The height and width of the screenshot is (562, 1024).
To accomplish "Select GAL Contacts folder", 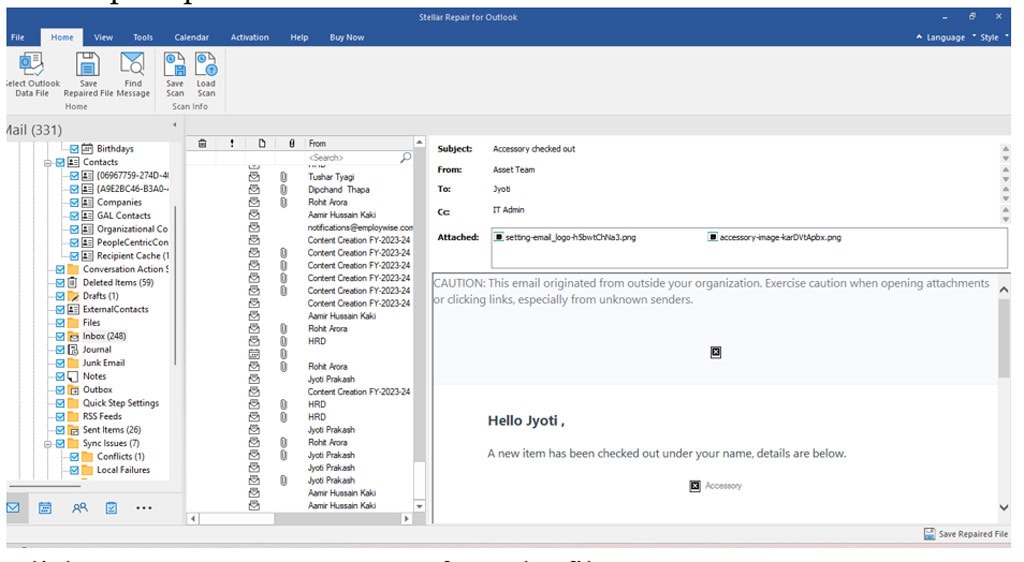I will 123,215.
